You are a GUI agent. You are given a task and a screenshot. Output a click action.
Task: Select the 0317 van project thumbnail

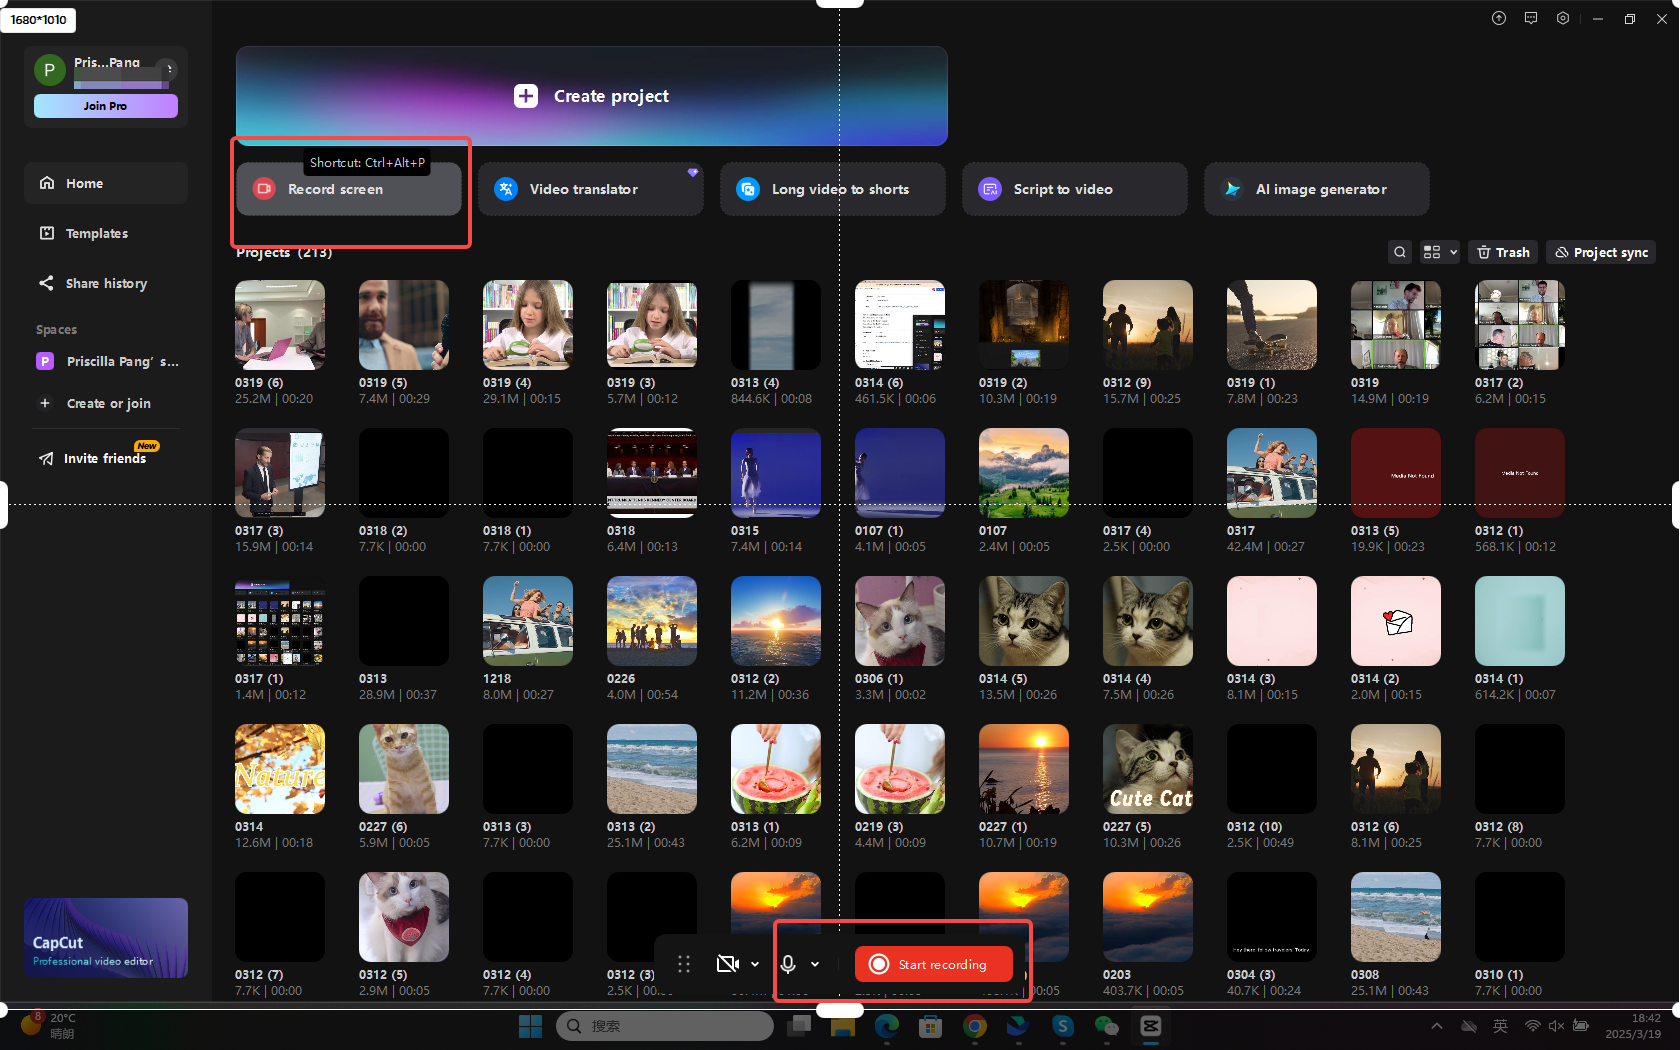1272,473
